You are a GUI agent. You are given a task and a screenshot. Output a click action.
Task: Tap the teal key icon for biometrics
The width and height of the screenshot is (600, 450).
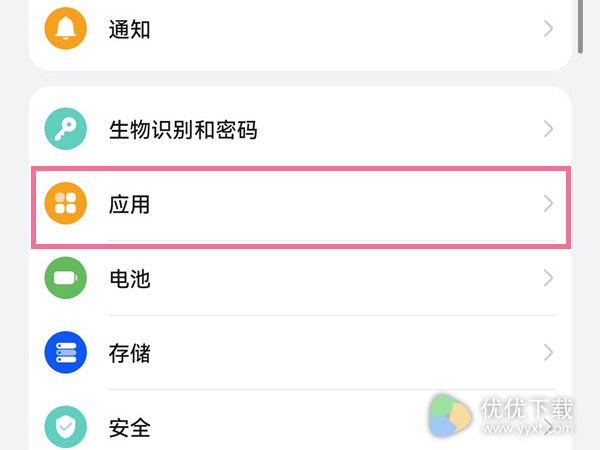(x=65, y=129)
